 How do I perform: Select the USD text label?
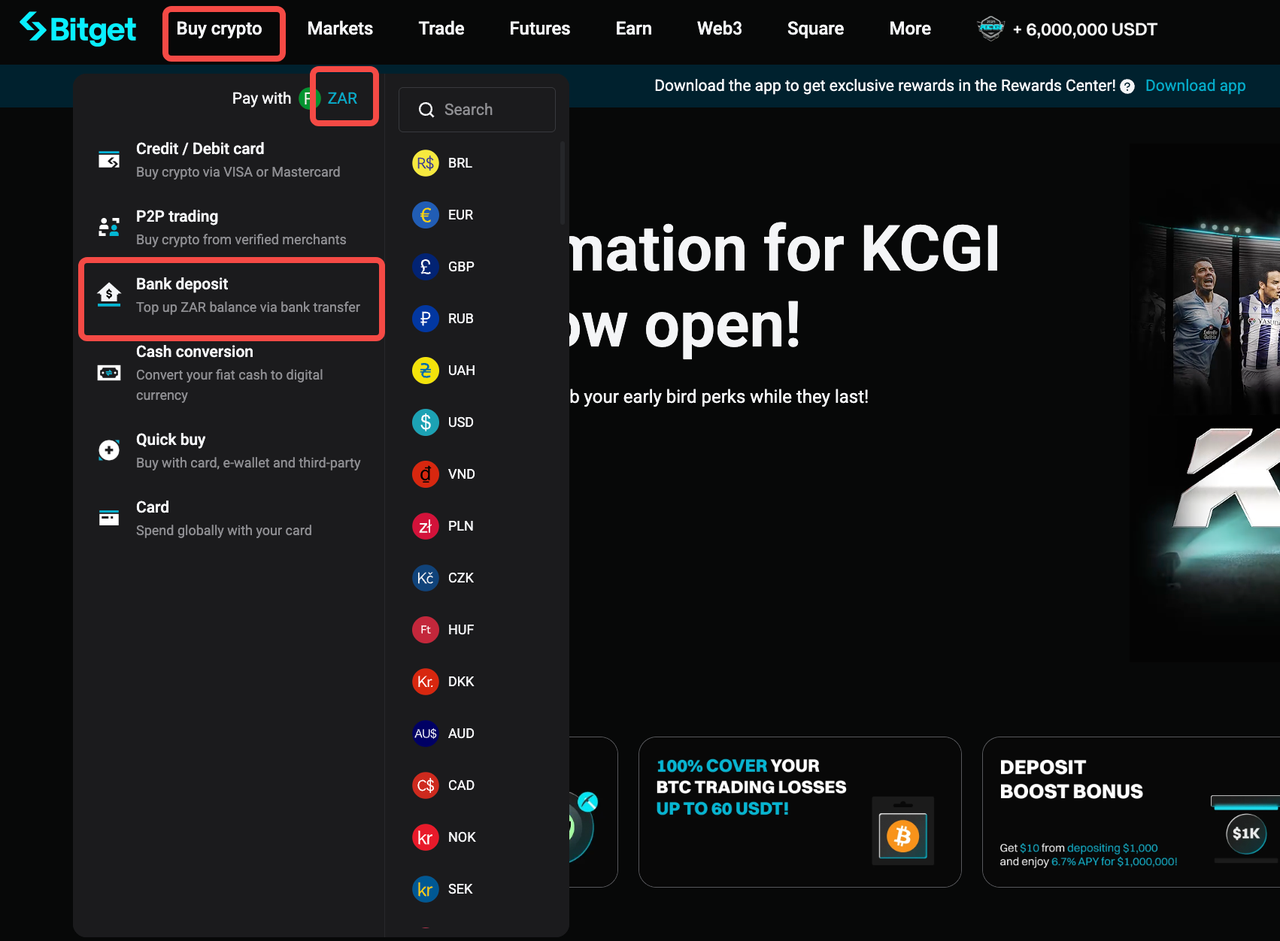point(461,422)
